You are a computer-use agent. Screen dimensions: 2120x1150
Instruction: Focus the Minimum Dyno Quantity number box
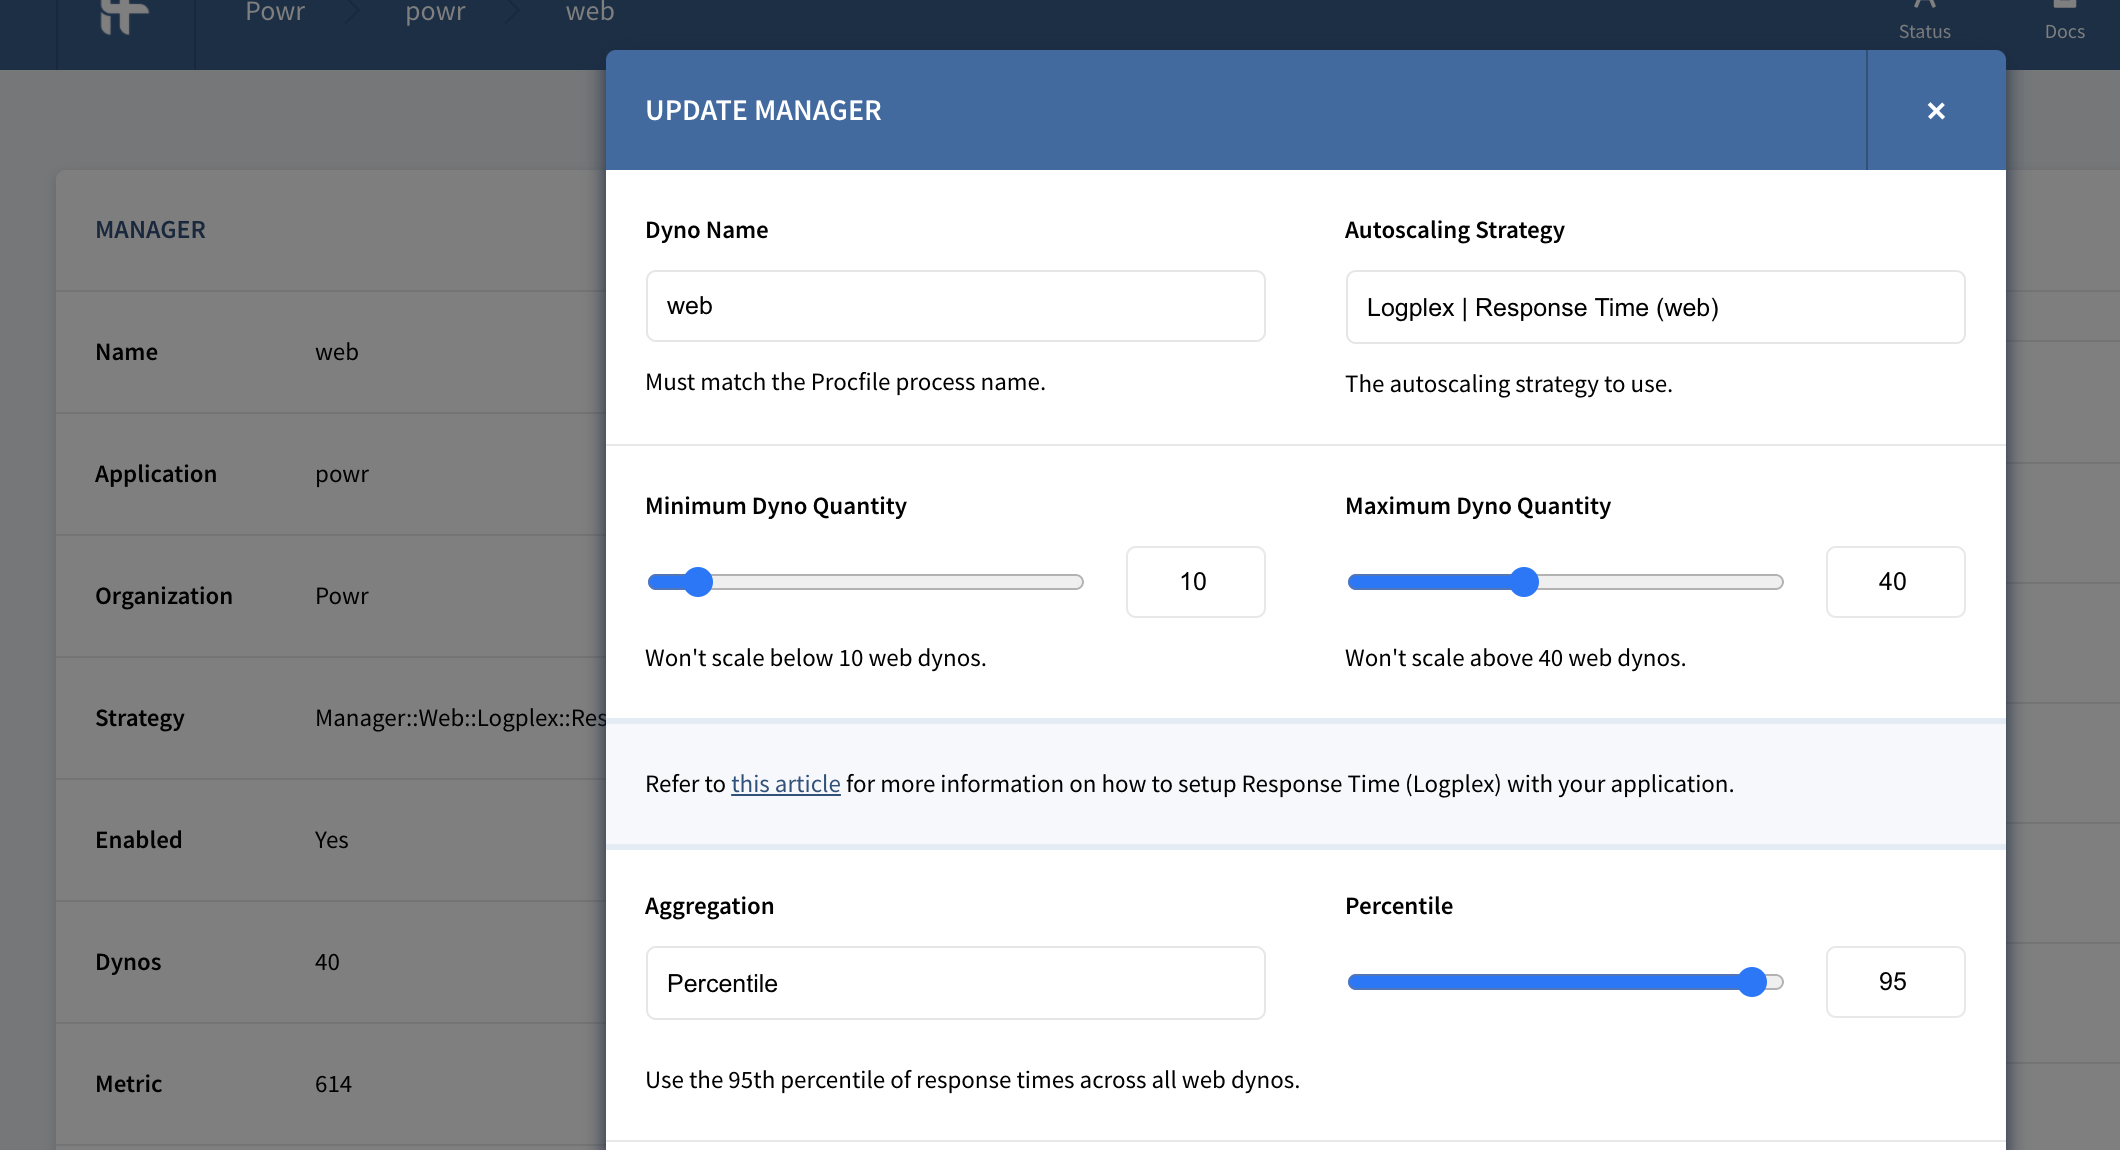tap(1195, 582)
